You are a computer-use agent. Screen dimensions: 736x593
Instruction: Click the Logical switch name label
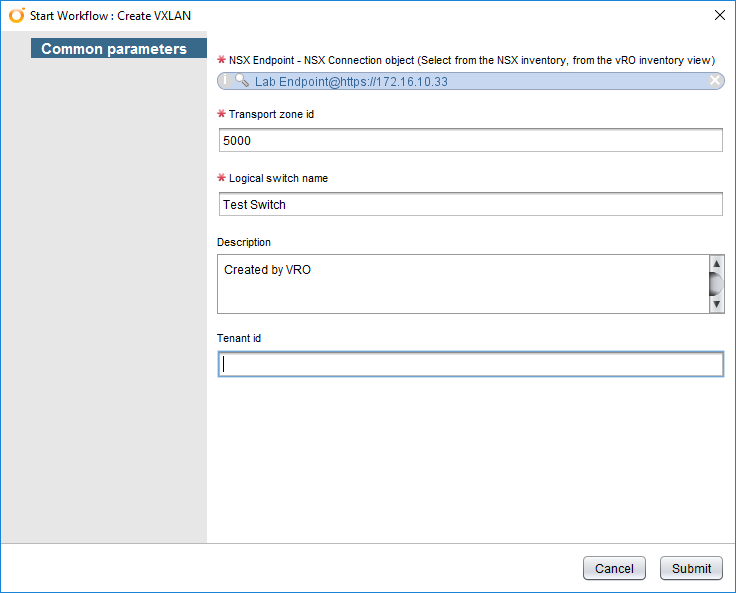pyautogui.click(x=278, y=178)
